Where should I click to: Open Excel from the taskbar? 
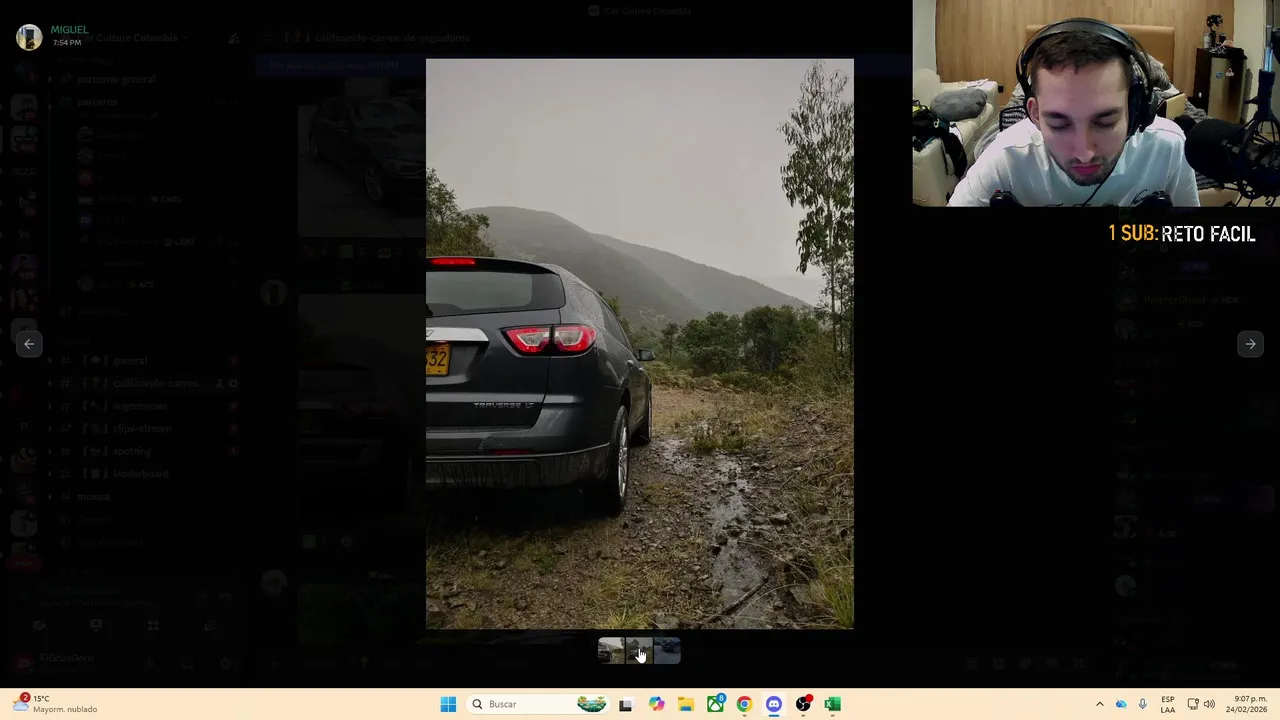832,704
